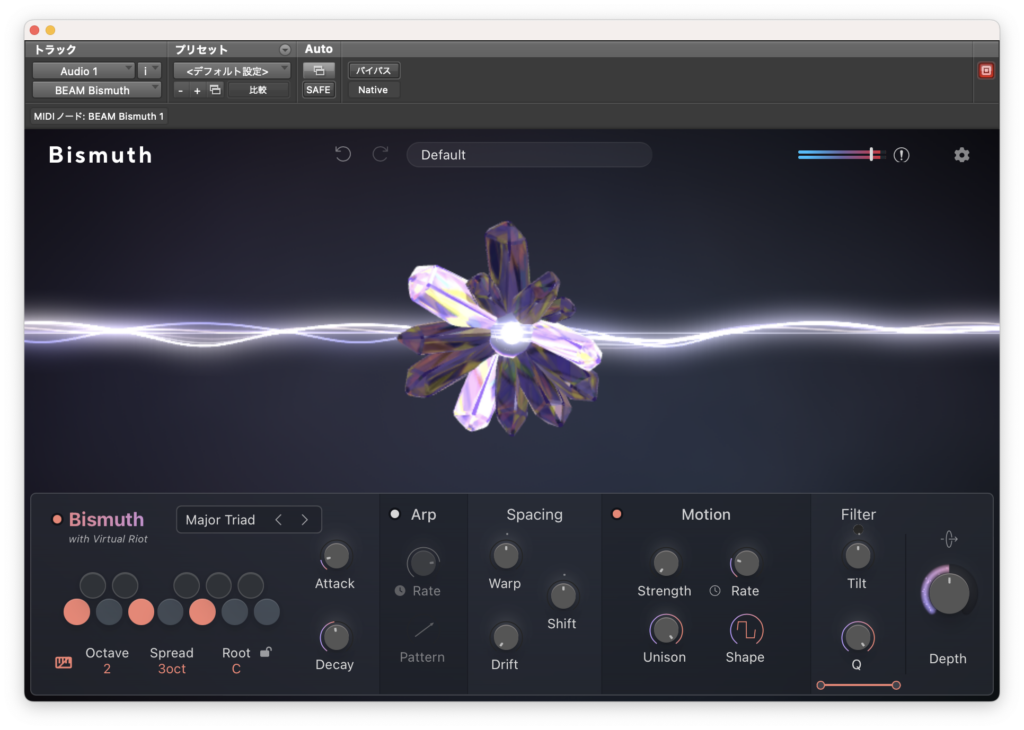
Task: Toggle the Root lock icon
Action: tap(266, 652)
